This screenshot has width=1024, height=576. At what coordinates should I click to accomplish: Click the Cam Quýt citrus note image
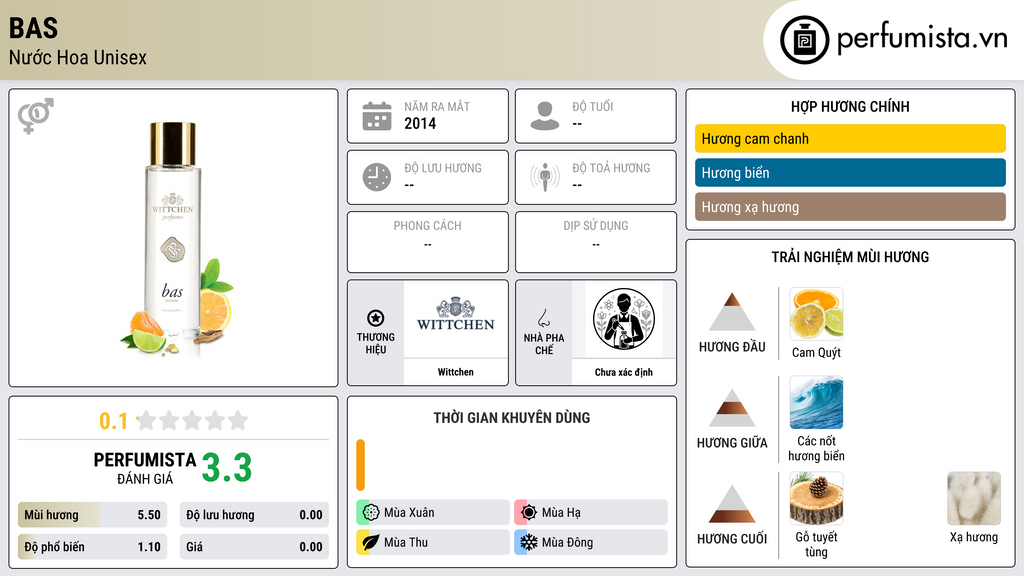(x=816, y=314)
